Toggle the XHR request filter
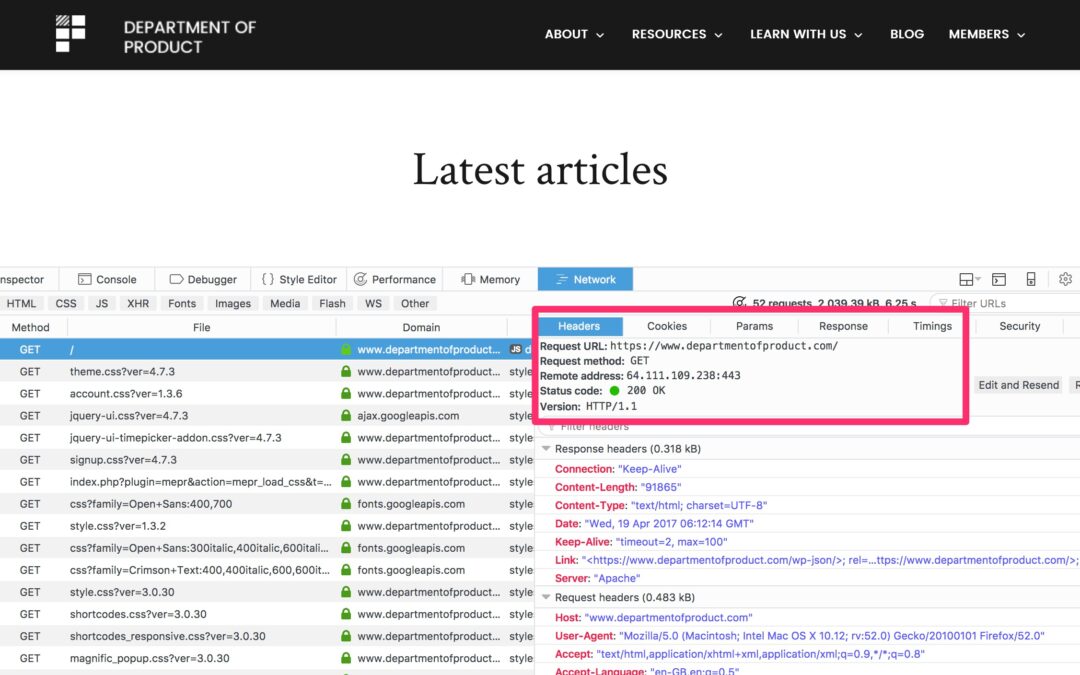 [x=138, y=303]
